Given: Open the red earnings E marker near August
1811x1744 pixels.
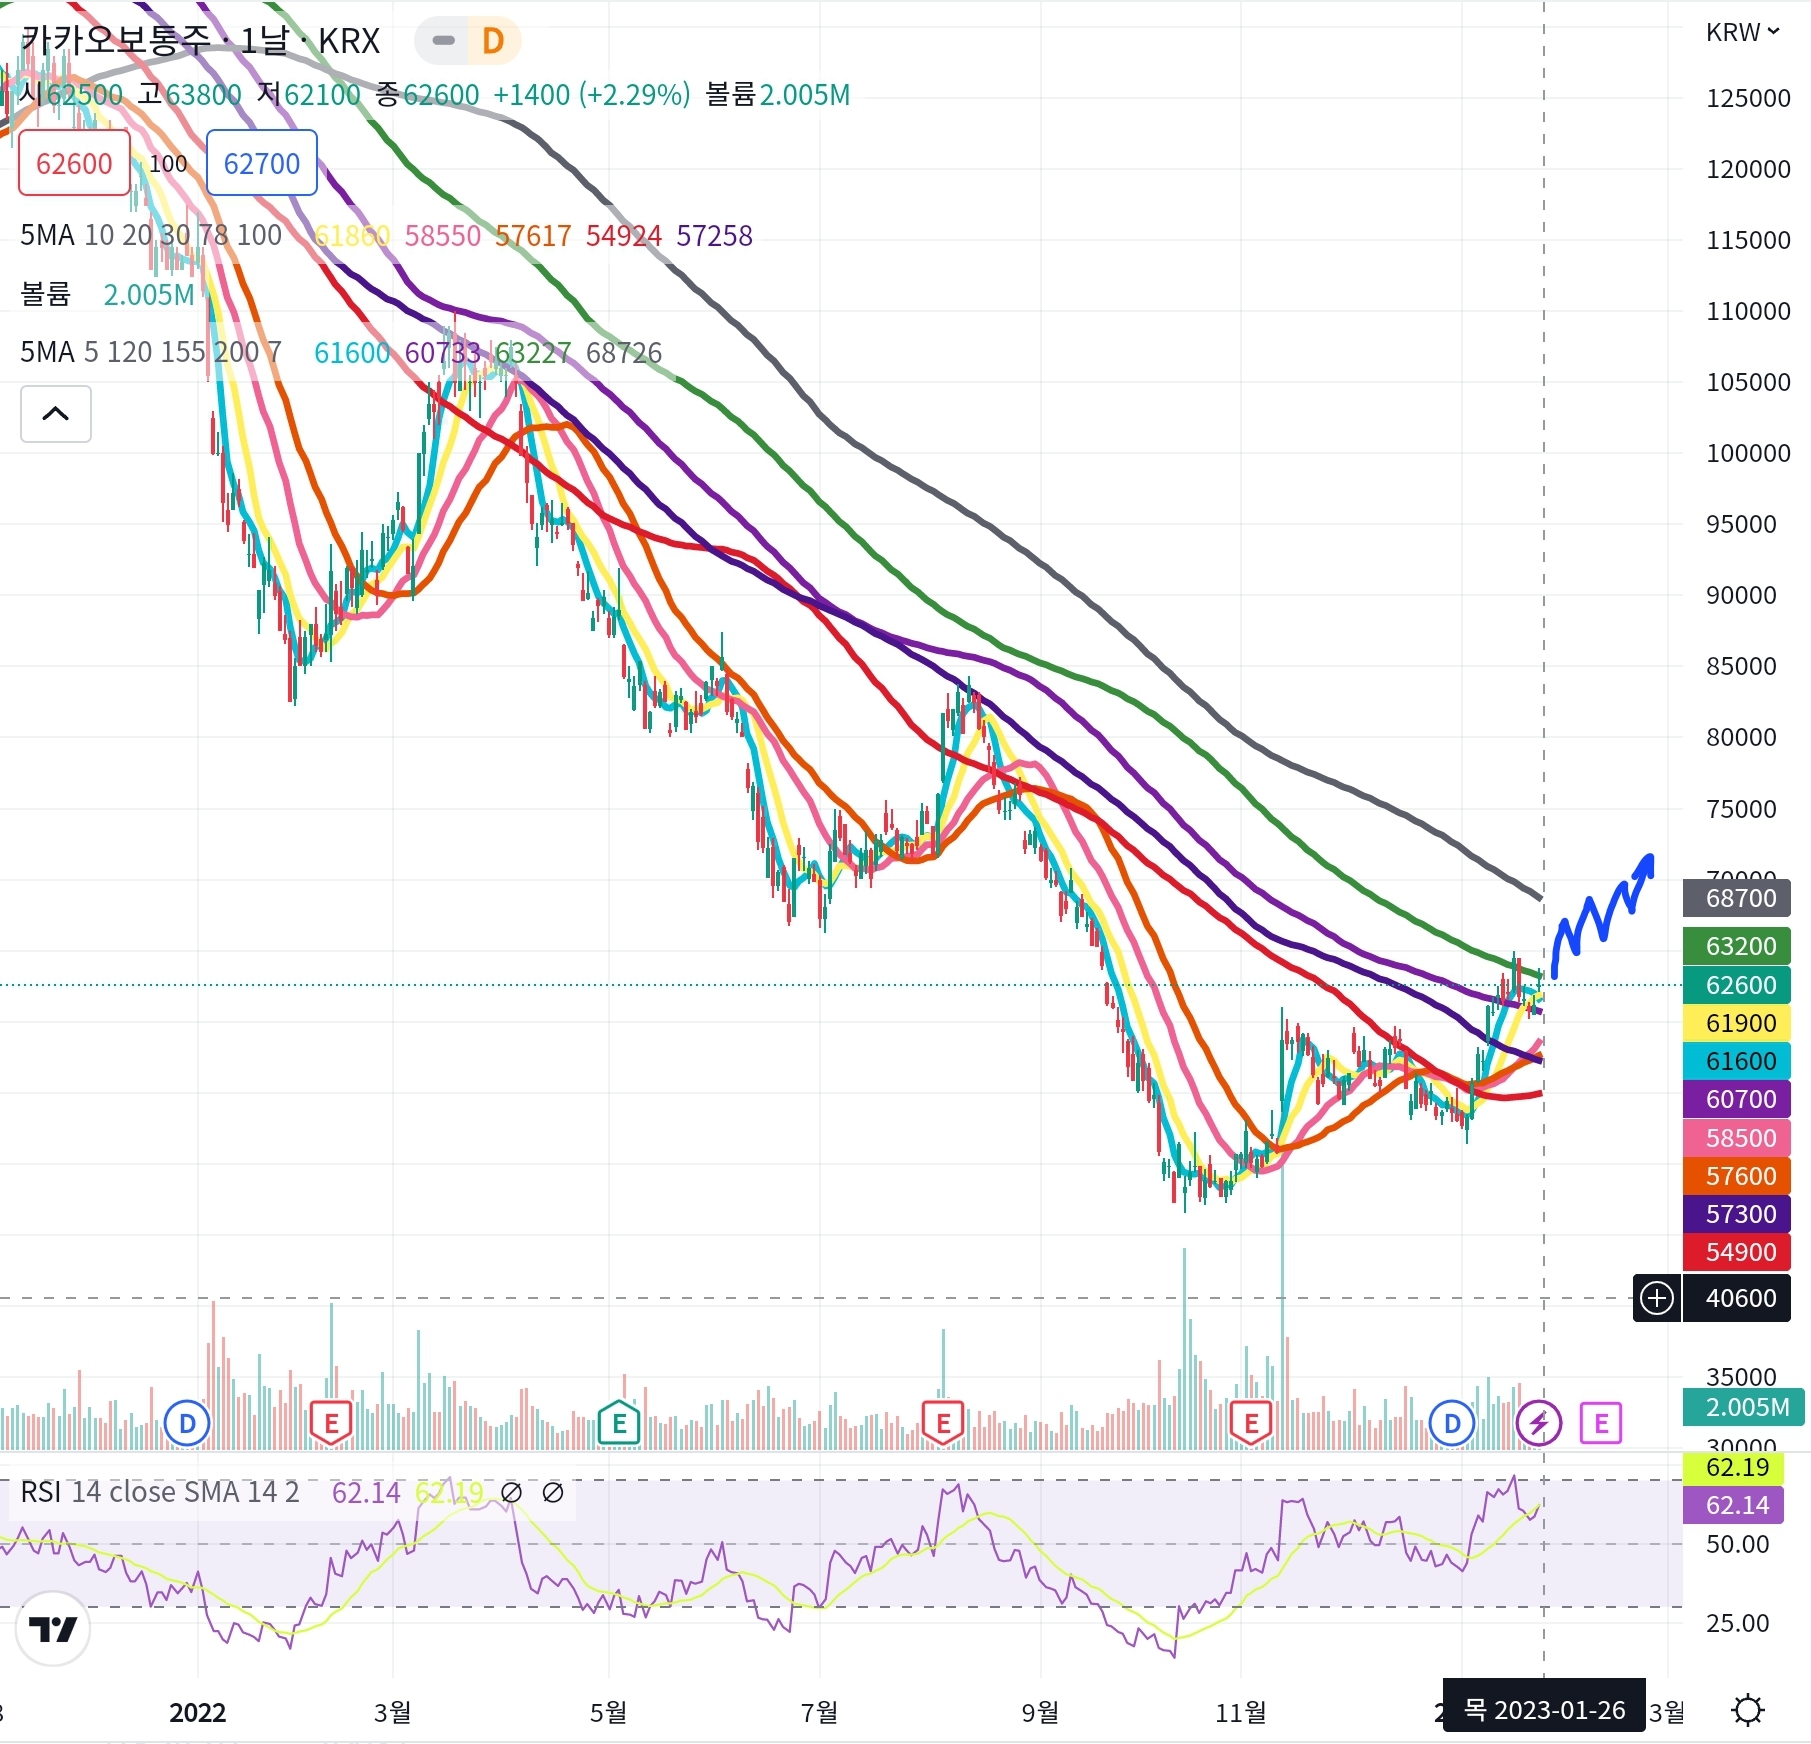Looking at the screenshot, I should 943,1422.
